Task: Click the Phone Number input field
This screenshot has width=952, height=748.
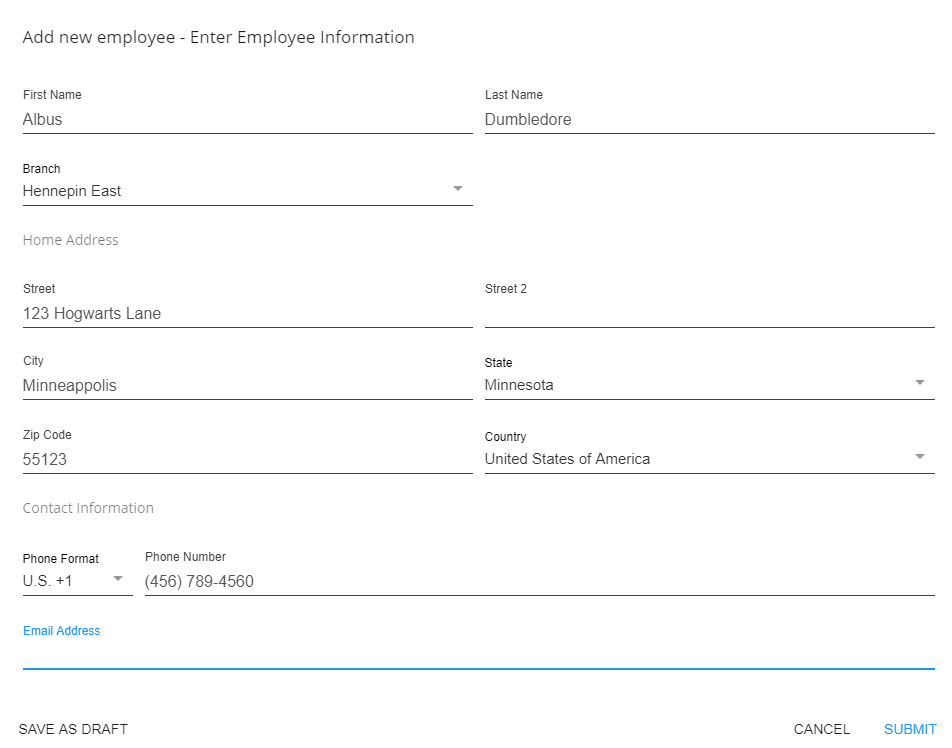Action: point(539,582)
